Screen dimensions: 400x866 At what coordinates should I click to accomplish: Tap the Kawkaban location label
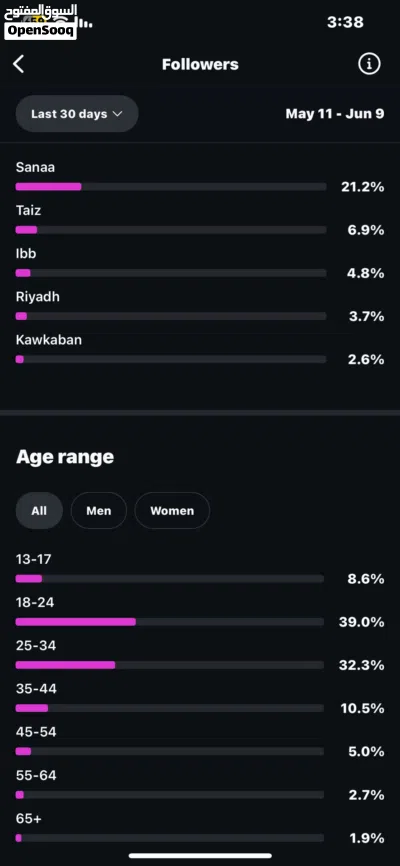49,340
